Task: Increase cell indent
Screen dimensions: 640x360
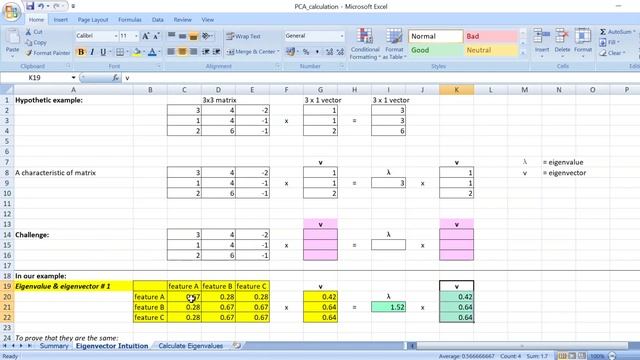Action: coord(217,52)
